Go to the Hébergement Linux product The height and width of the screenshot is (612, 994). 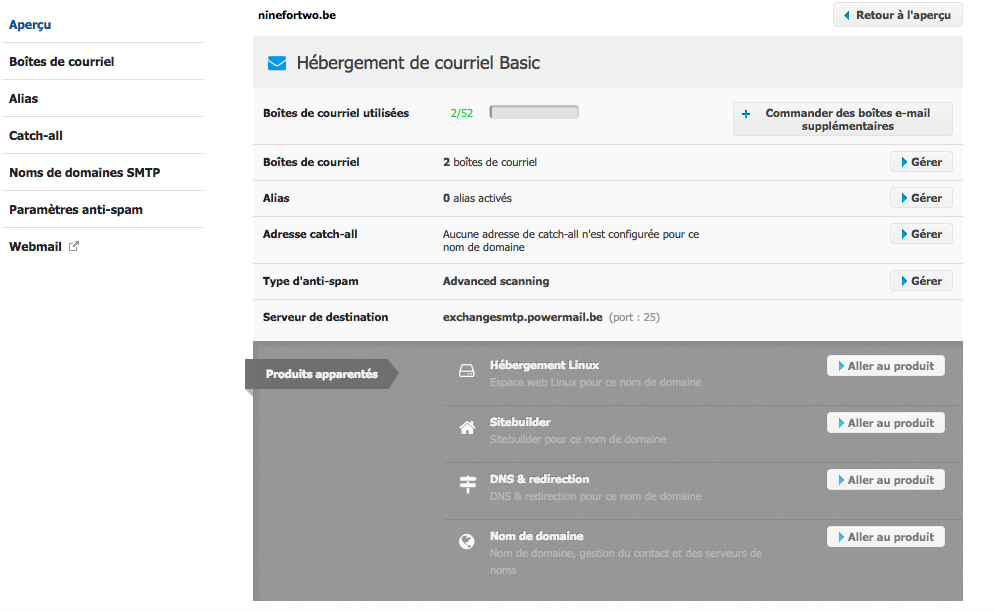(885, 366)
